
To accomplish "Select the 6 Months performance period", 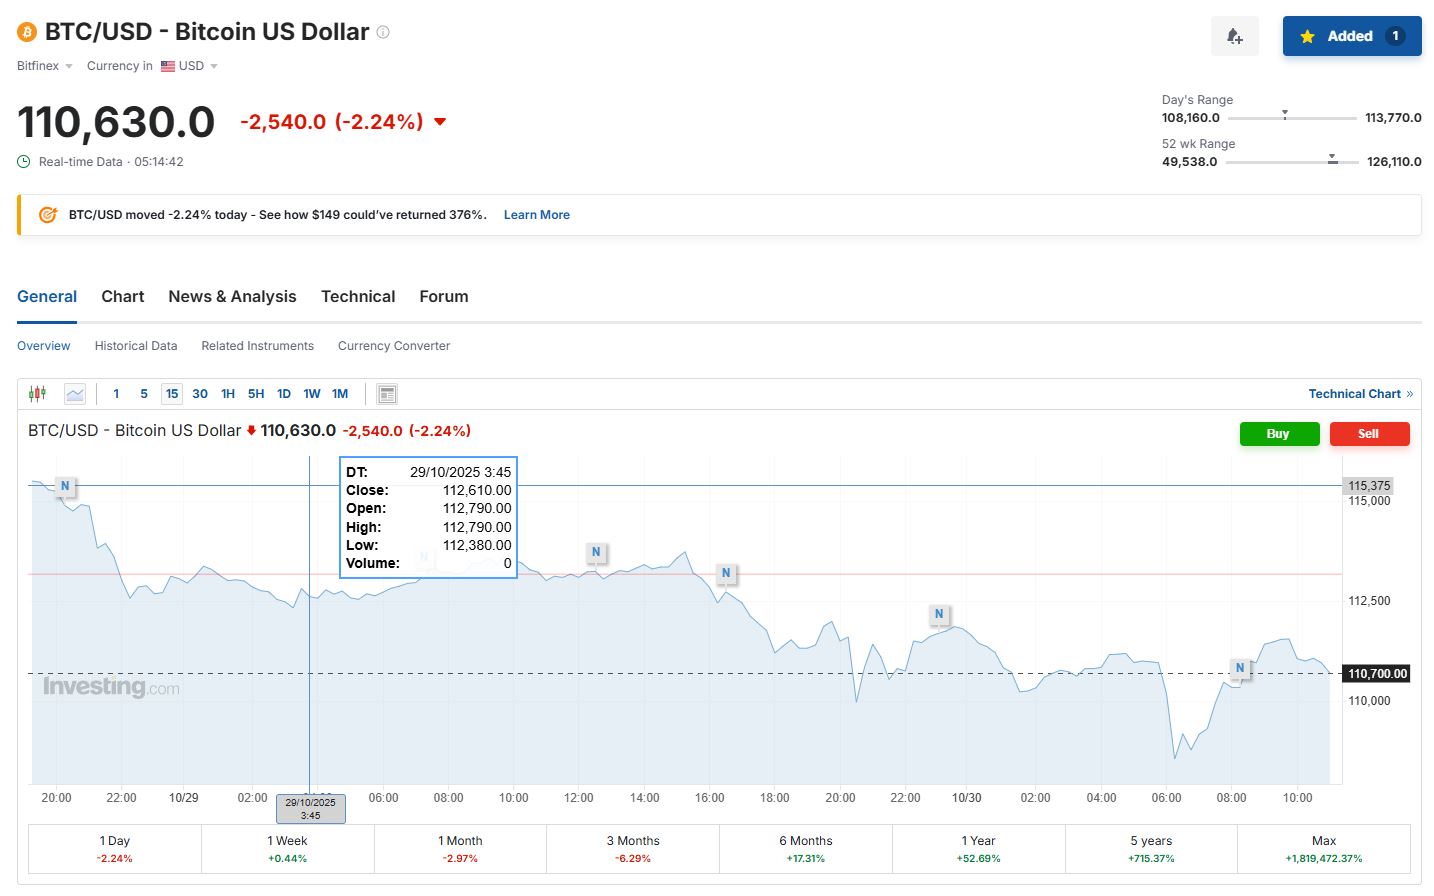I will tap(806, 849).
